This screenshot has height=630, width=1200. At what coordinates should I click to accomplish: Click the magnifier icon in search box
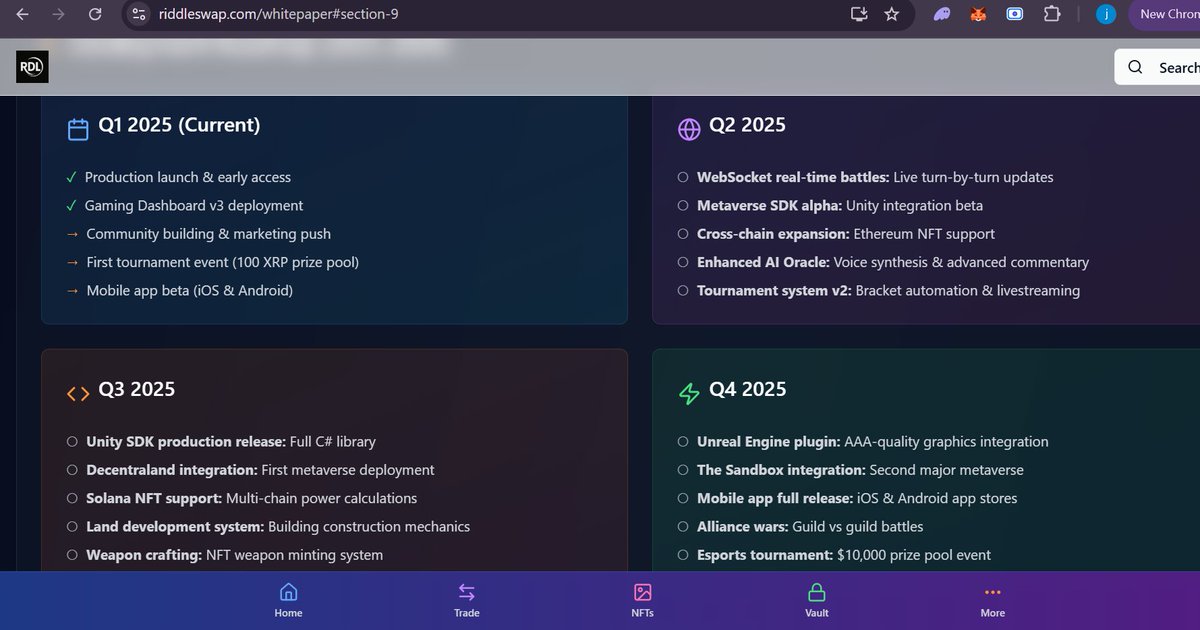[x=1135, y=67]
